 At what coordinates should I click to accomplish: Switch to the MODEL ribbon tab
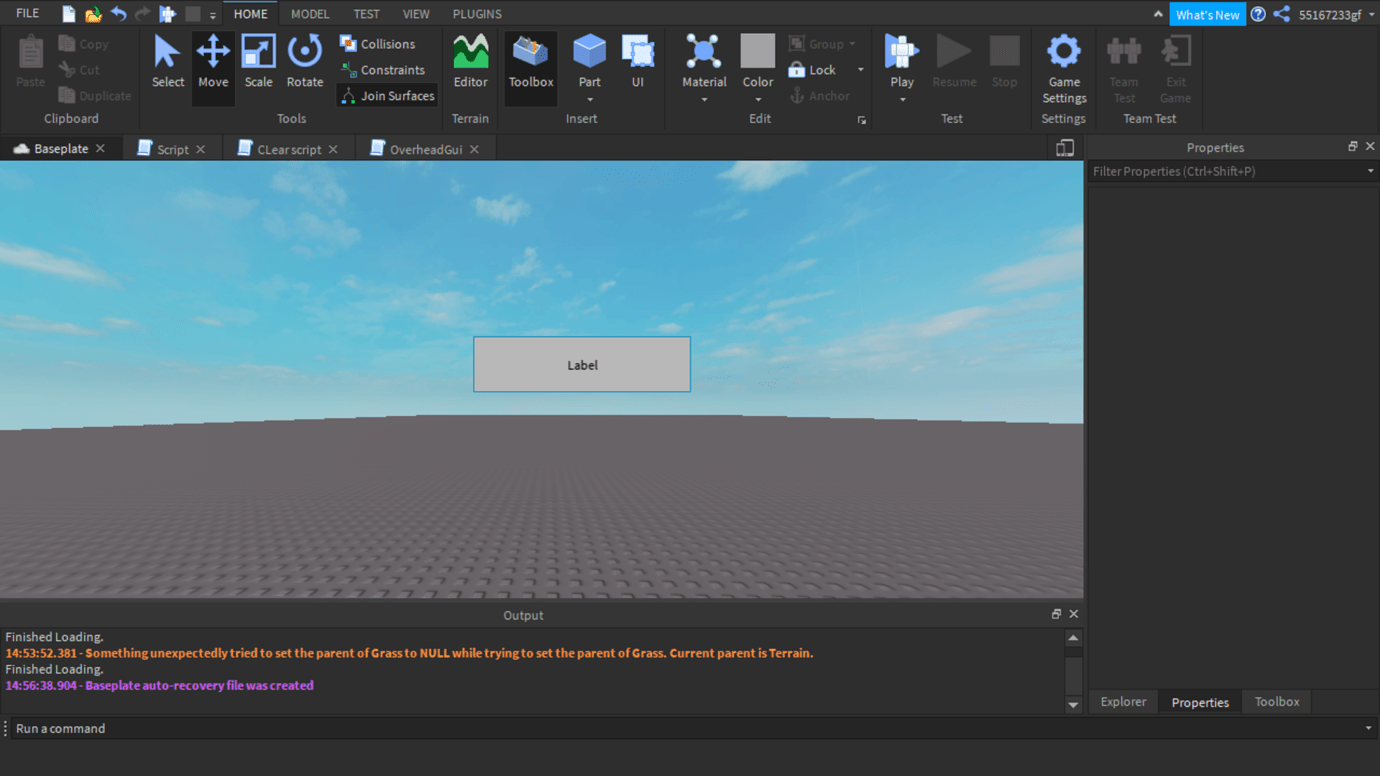[310, 13]
